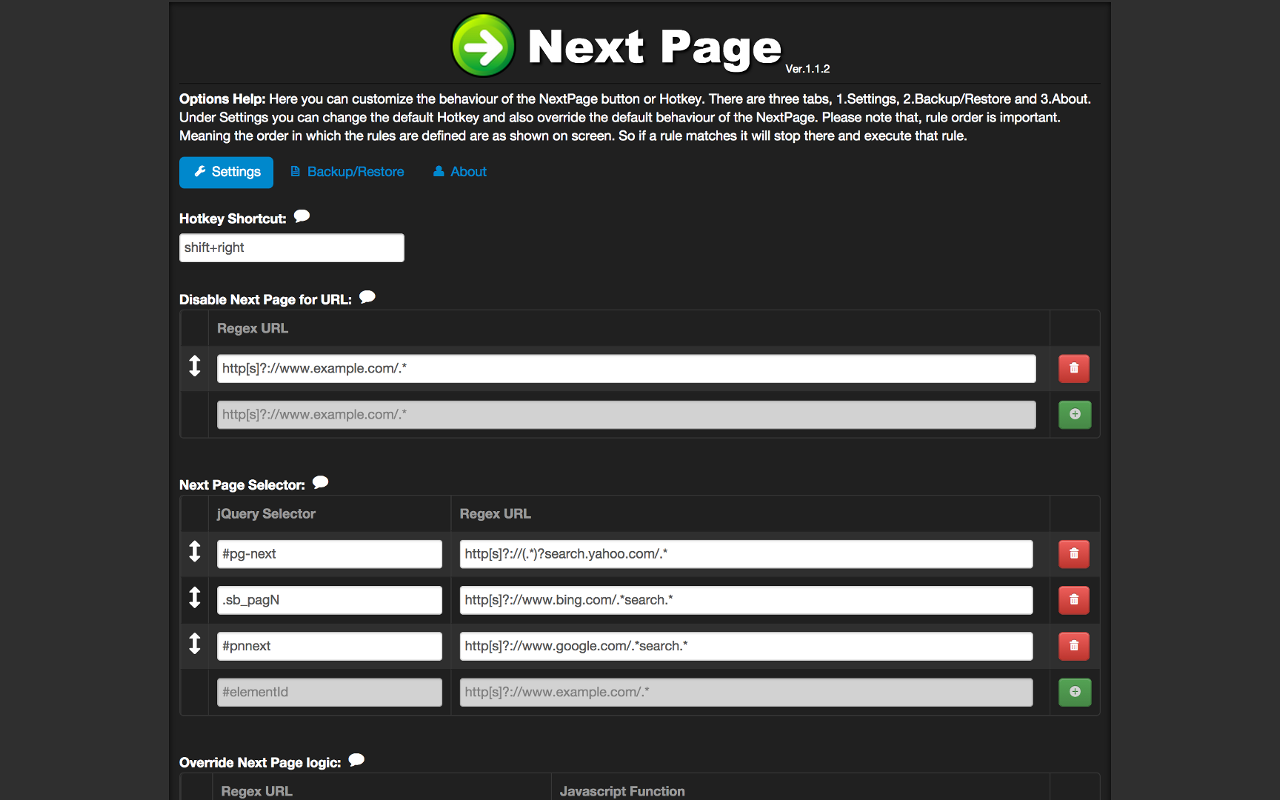
Task: Click the Next Page title text
Action: point(654,46)
